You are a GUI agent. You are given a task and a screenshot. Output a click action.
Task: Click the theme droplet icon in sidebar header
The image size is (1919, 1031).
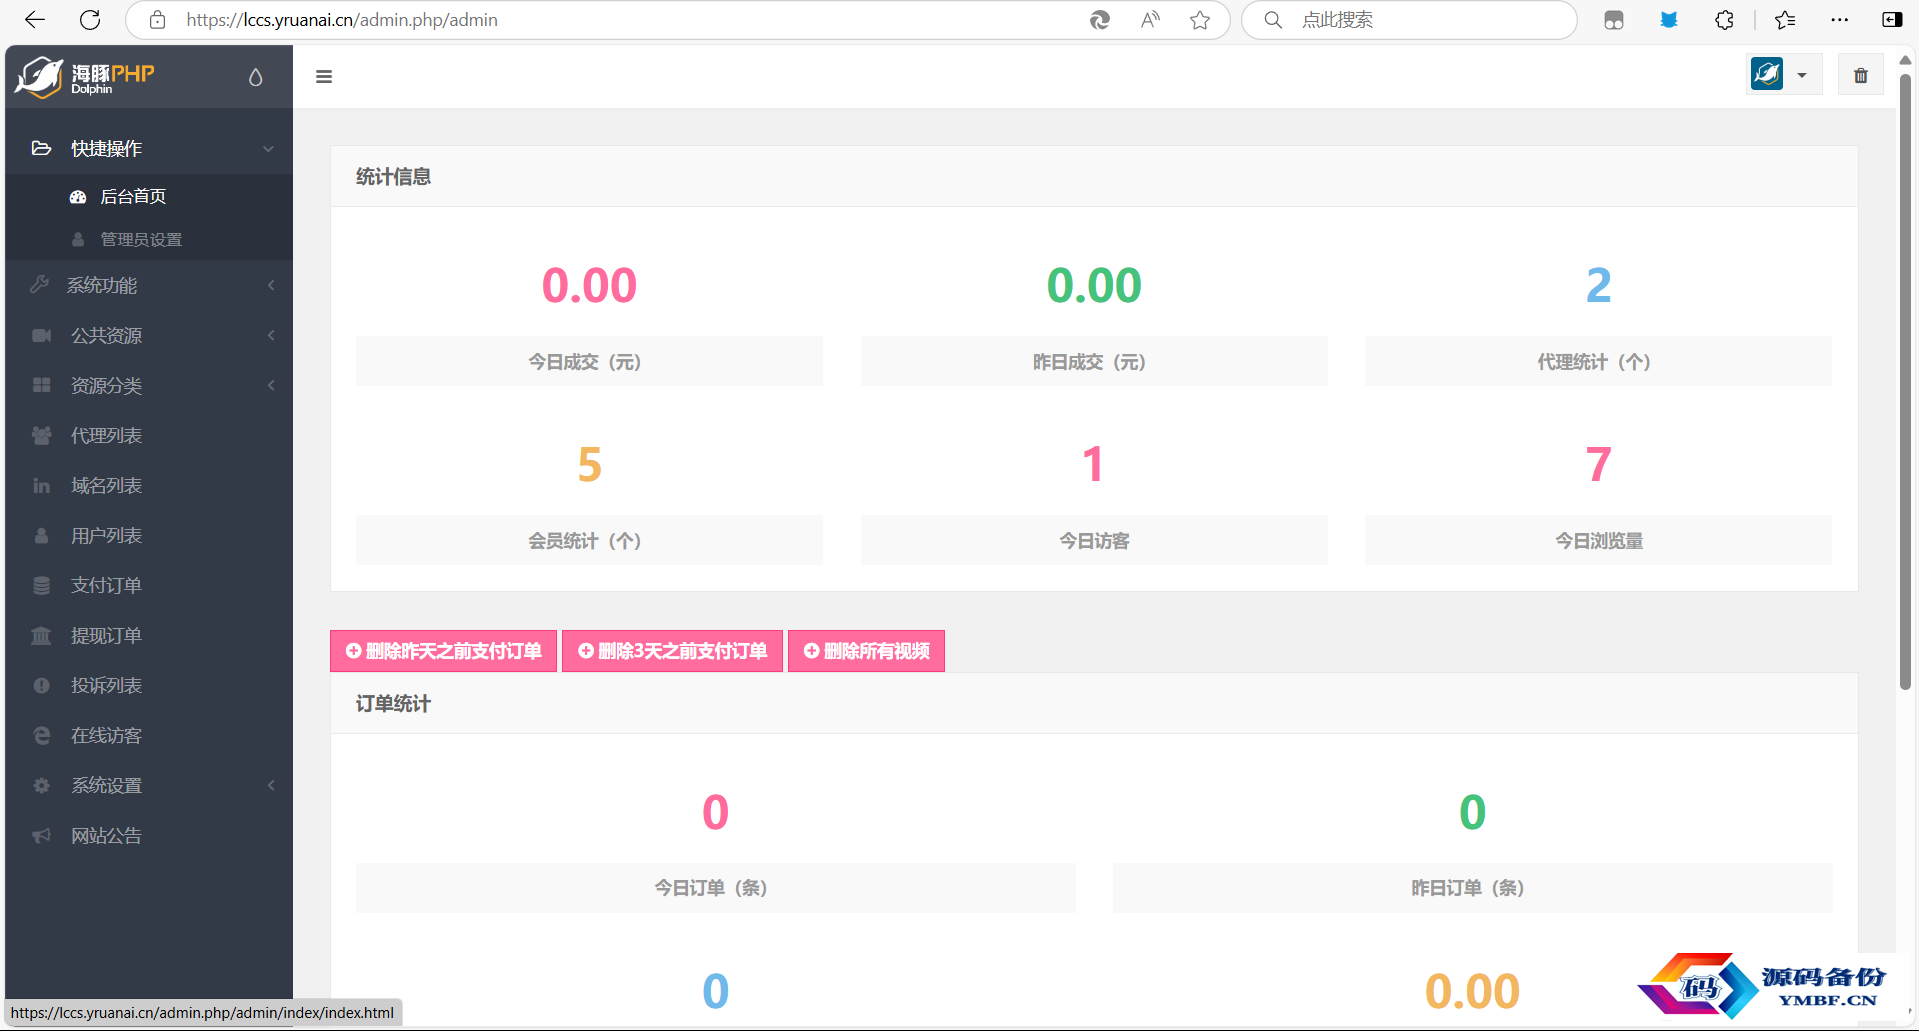(x=256, y=77)
